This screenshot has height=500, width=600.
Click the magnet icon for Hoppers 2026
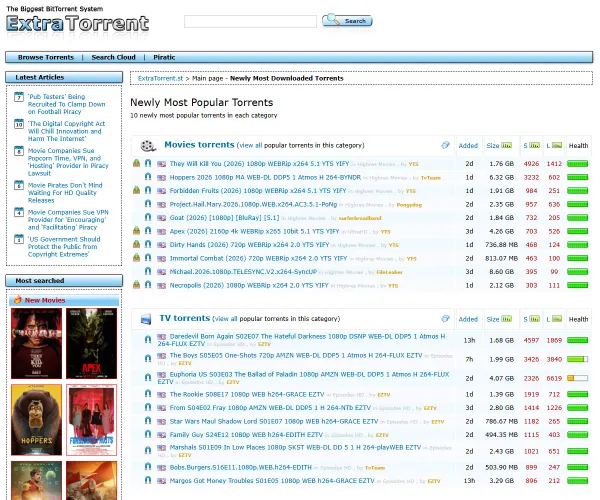(x=148, y=177)
